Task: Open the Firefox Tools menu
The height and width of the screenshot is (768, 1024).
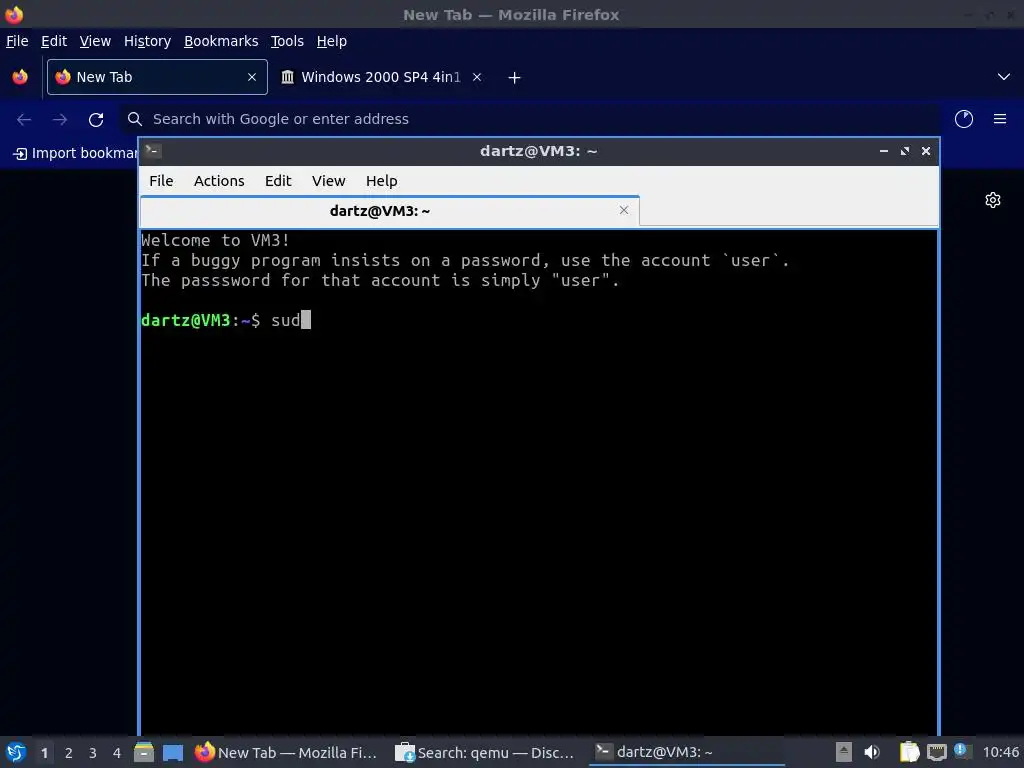Action: 287,41
